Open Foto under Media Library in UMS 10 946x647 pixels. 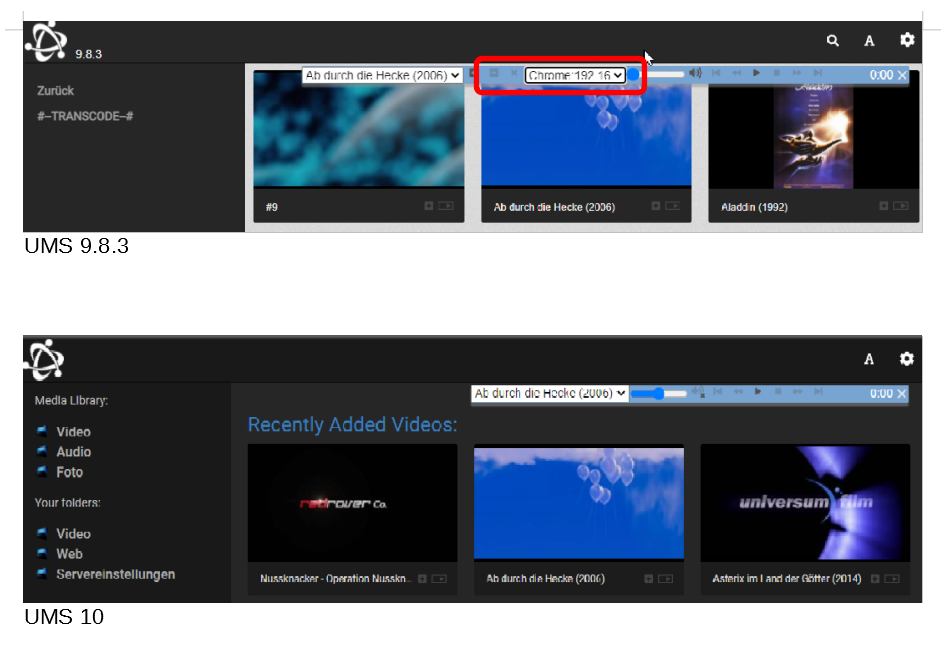coord(69,472)
